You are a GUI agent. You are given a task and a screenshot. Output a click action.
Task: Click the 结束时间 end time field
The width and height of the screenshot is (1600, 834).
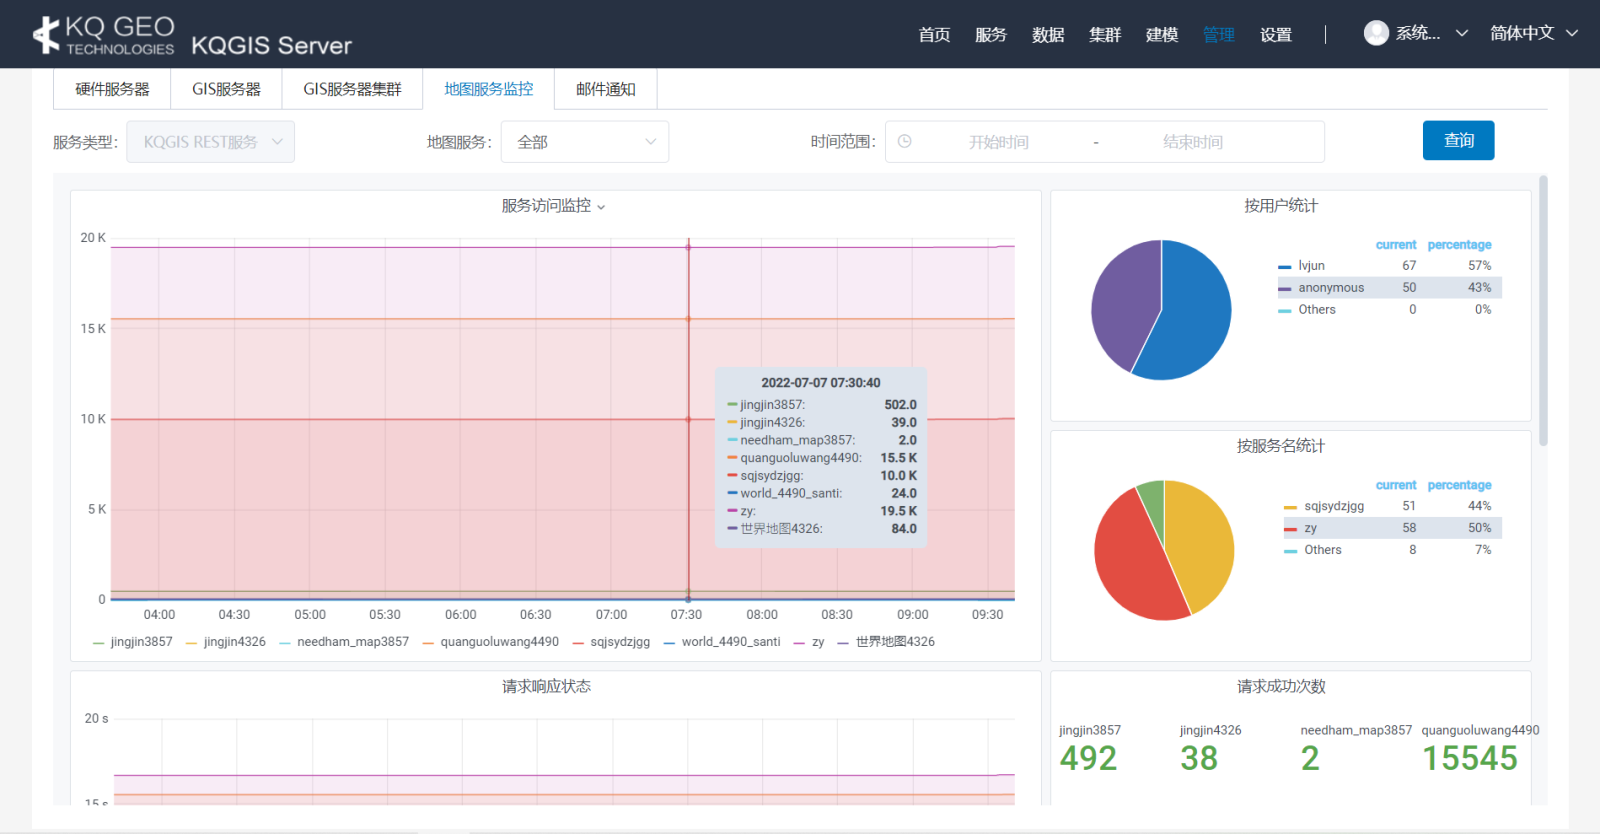click(x=1193, y=142)
